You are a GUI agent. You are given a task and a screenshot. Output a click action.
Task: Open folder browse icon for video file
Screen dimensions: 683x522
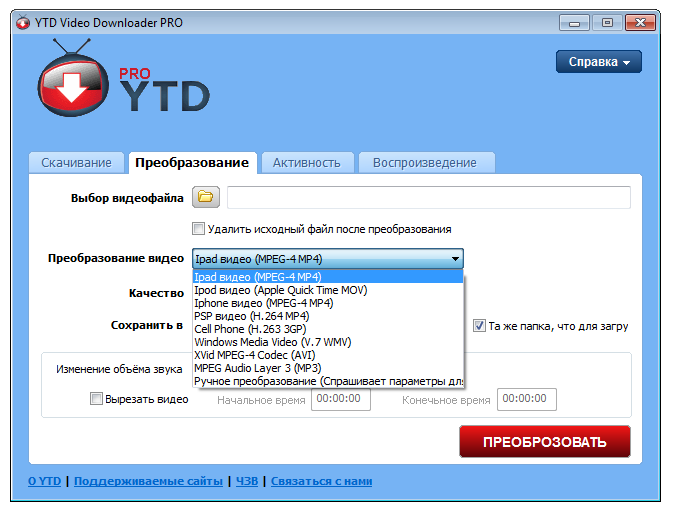pos(206,197)
